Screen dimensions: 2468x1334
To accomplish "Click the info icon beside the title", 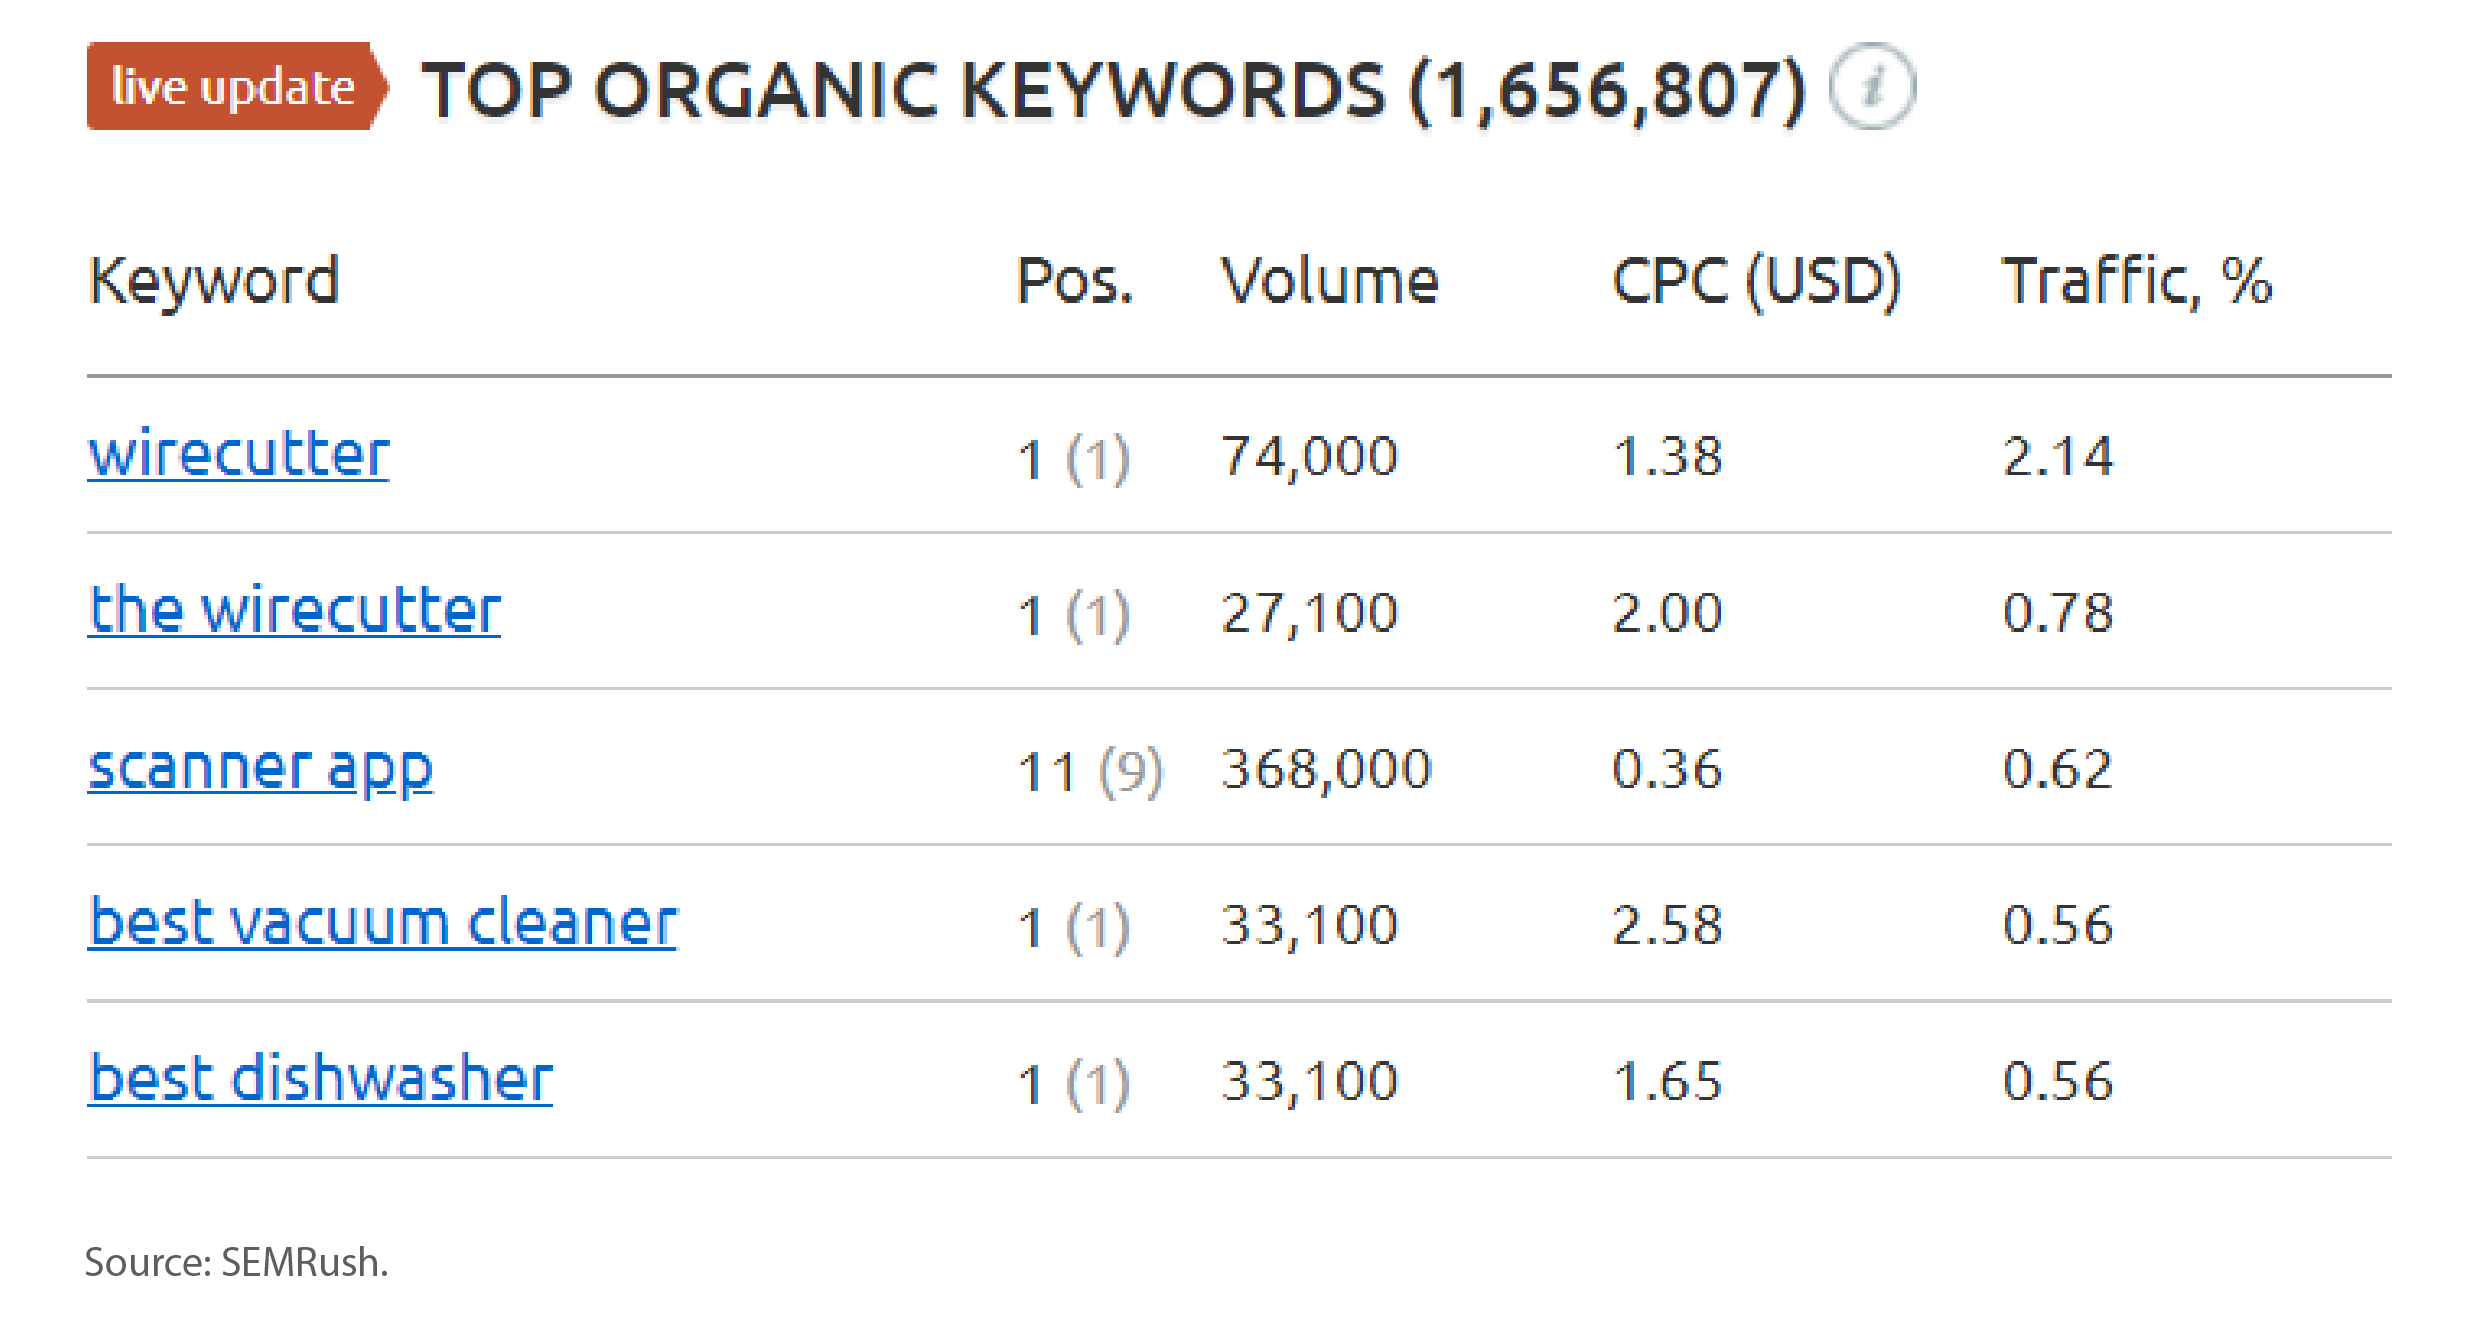I will pos(1871,87).
